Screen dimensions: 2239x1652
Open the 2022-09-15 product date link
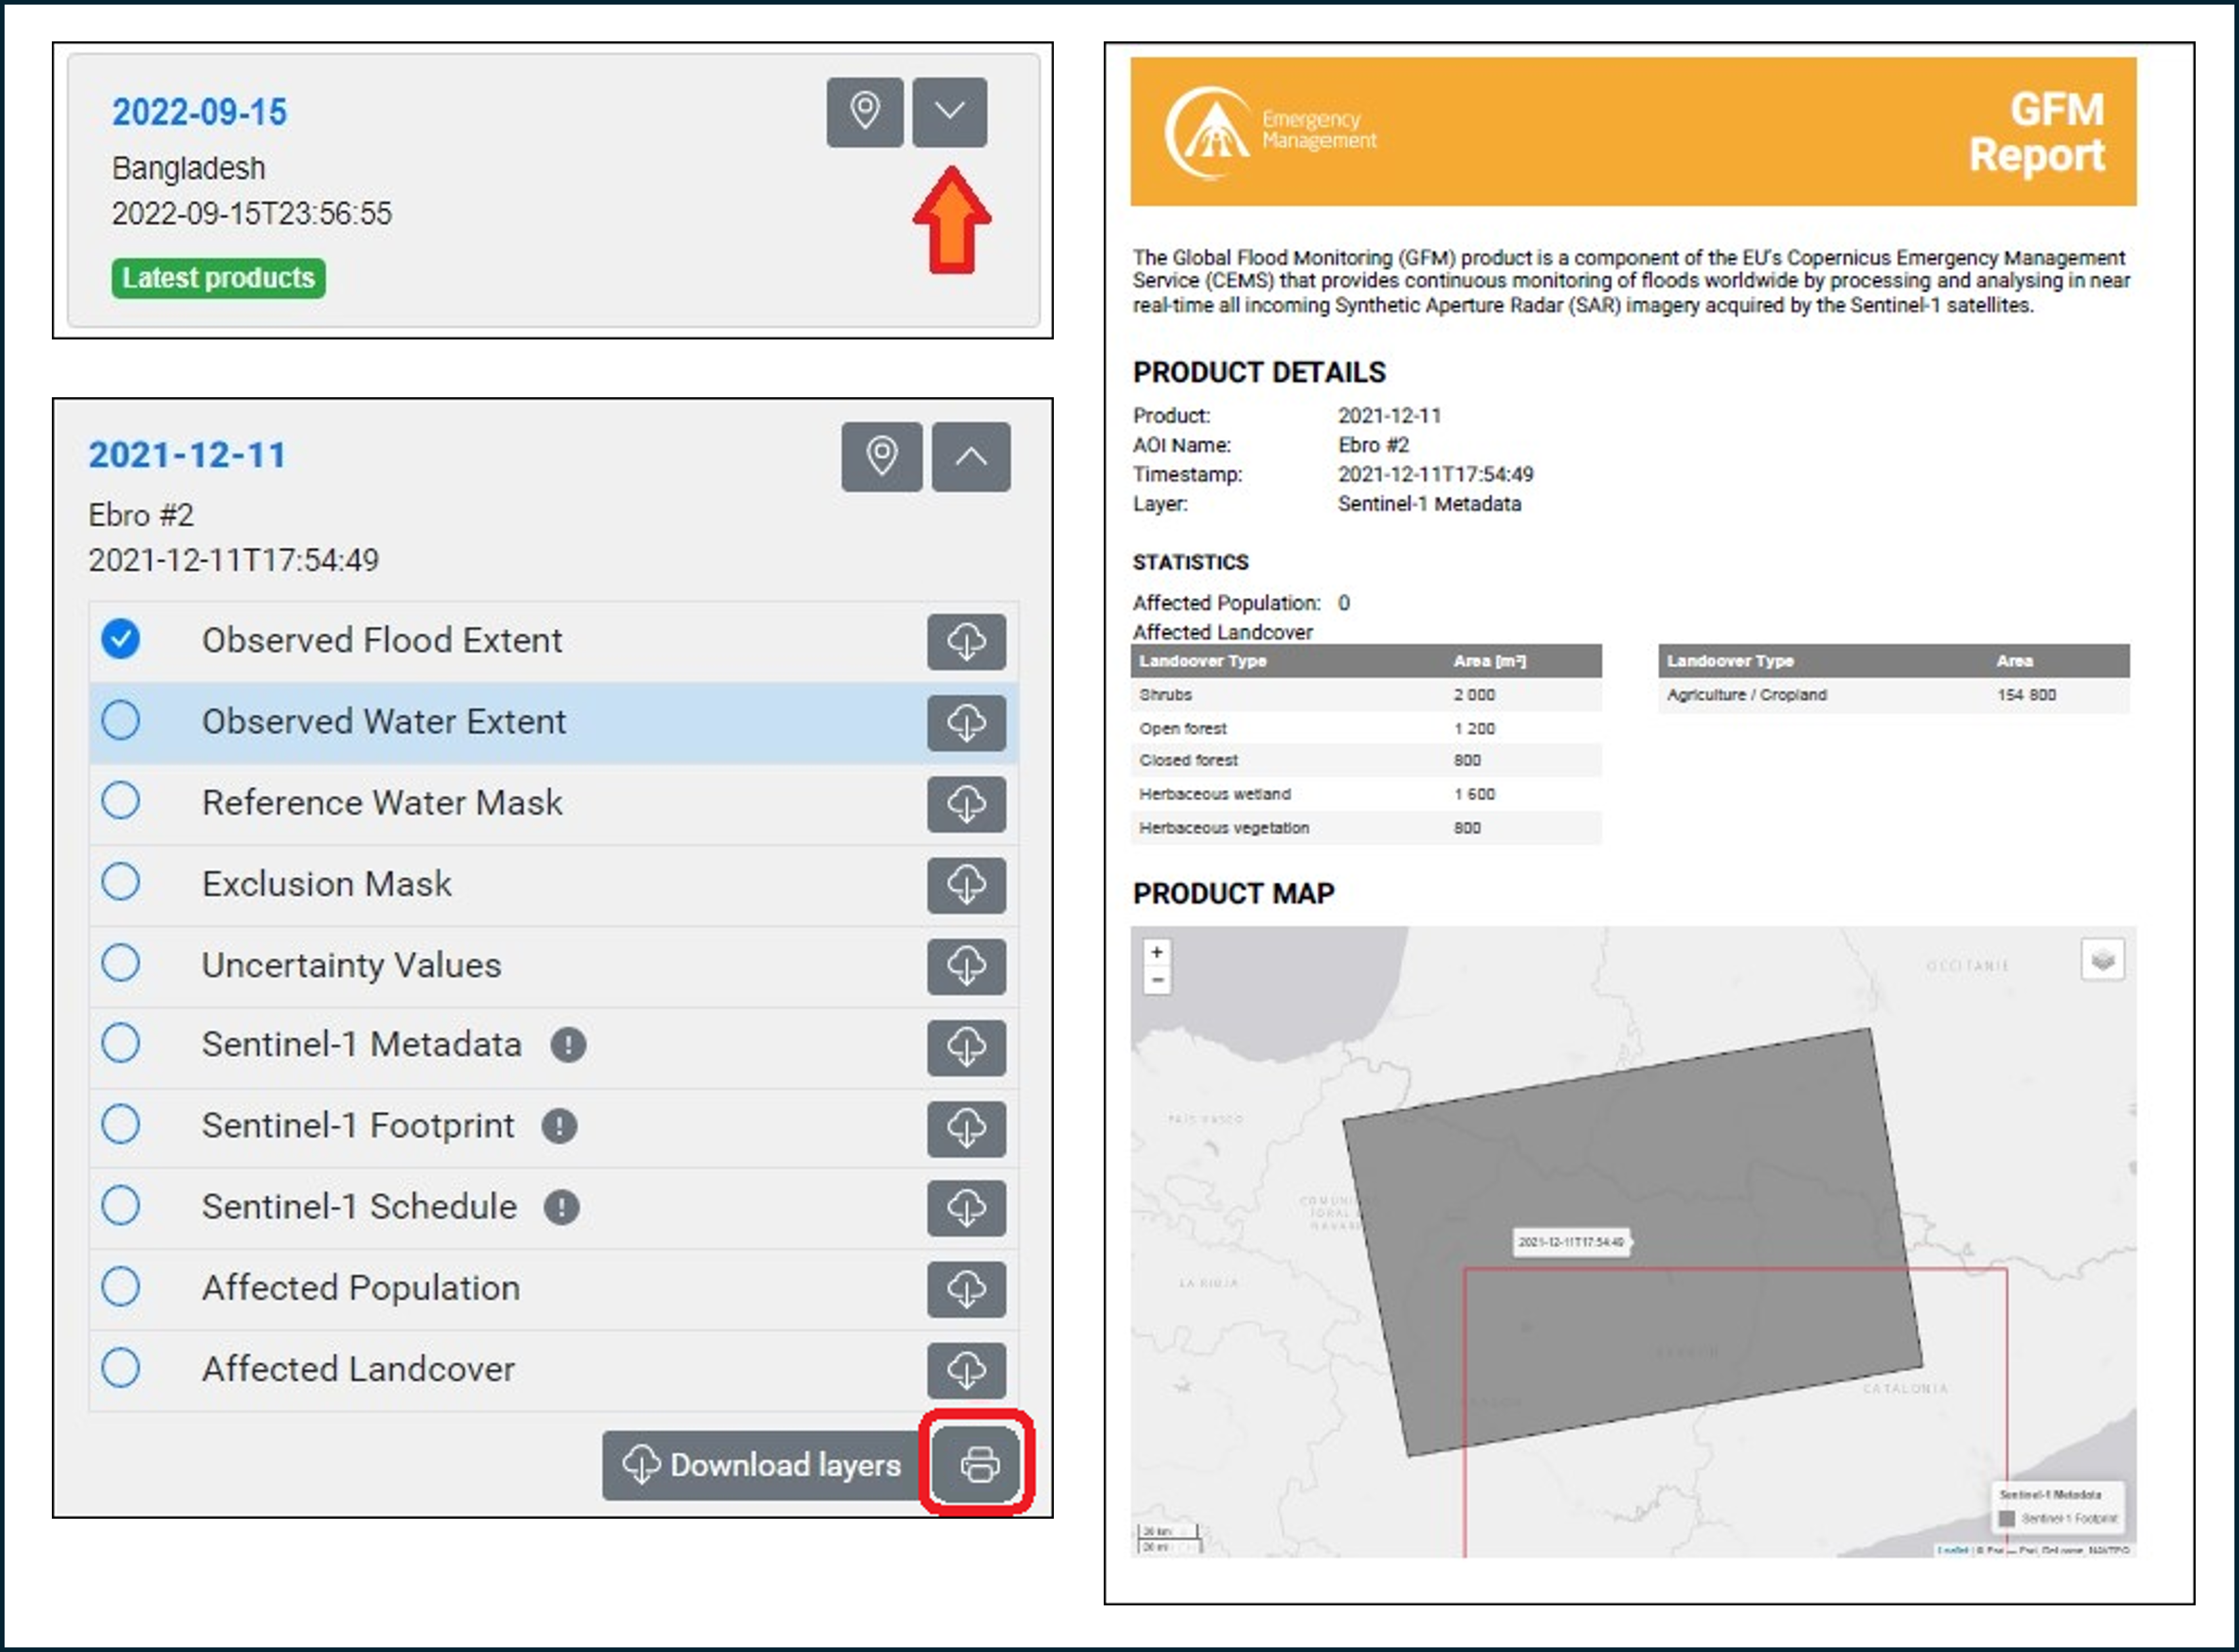tap(199, 112)
